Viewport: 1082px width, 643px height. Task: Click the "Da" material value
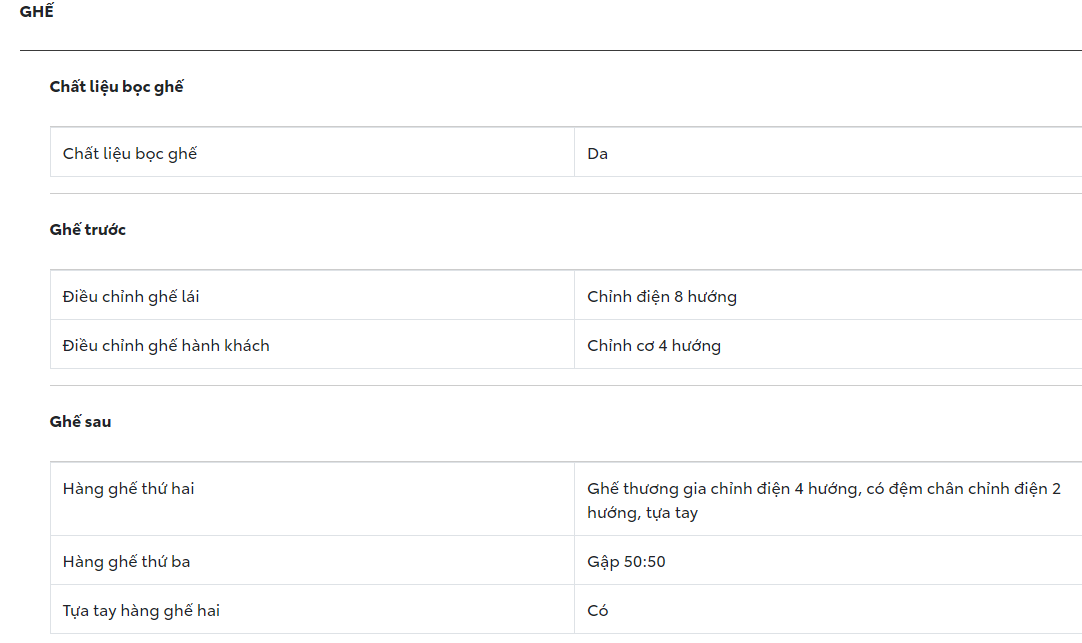(x=598, y=154)
